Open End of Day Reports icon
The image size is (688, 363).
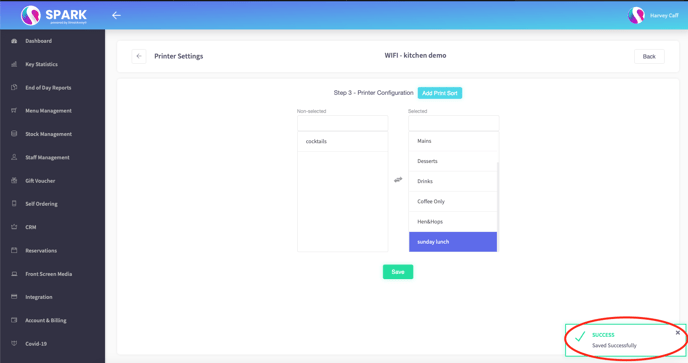click(x=14, y=87)
